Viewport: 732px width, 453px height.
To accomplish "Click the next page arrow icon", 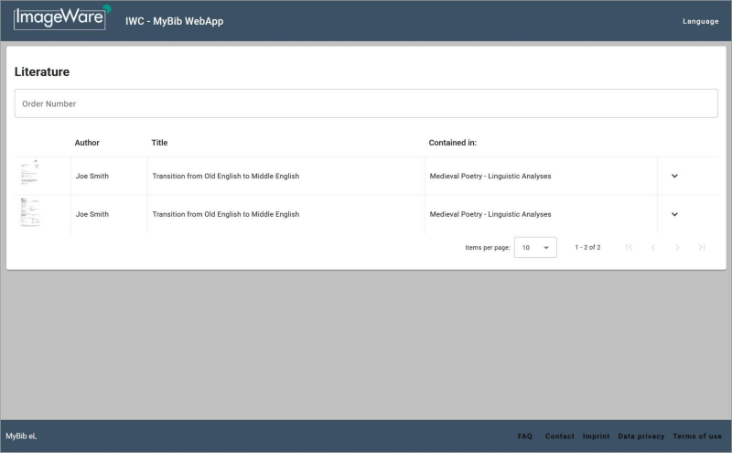I will coord(677,247).
